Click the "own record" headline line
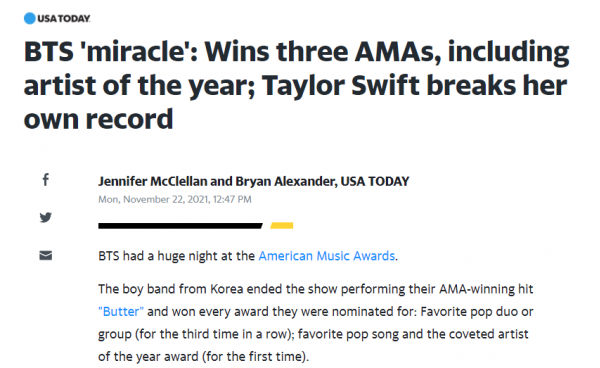This screenshot has height=368, width=600. tap(98, 119)
